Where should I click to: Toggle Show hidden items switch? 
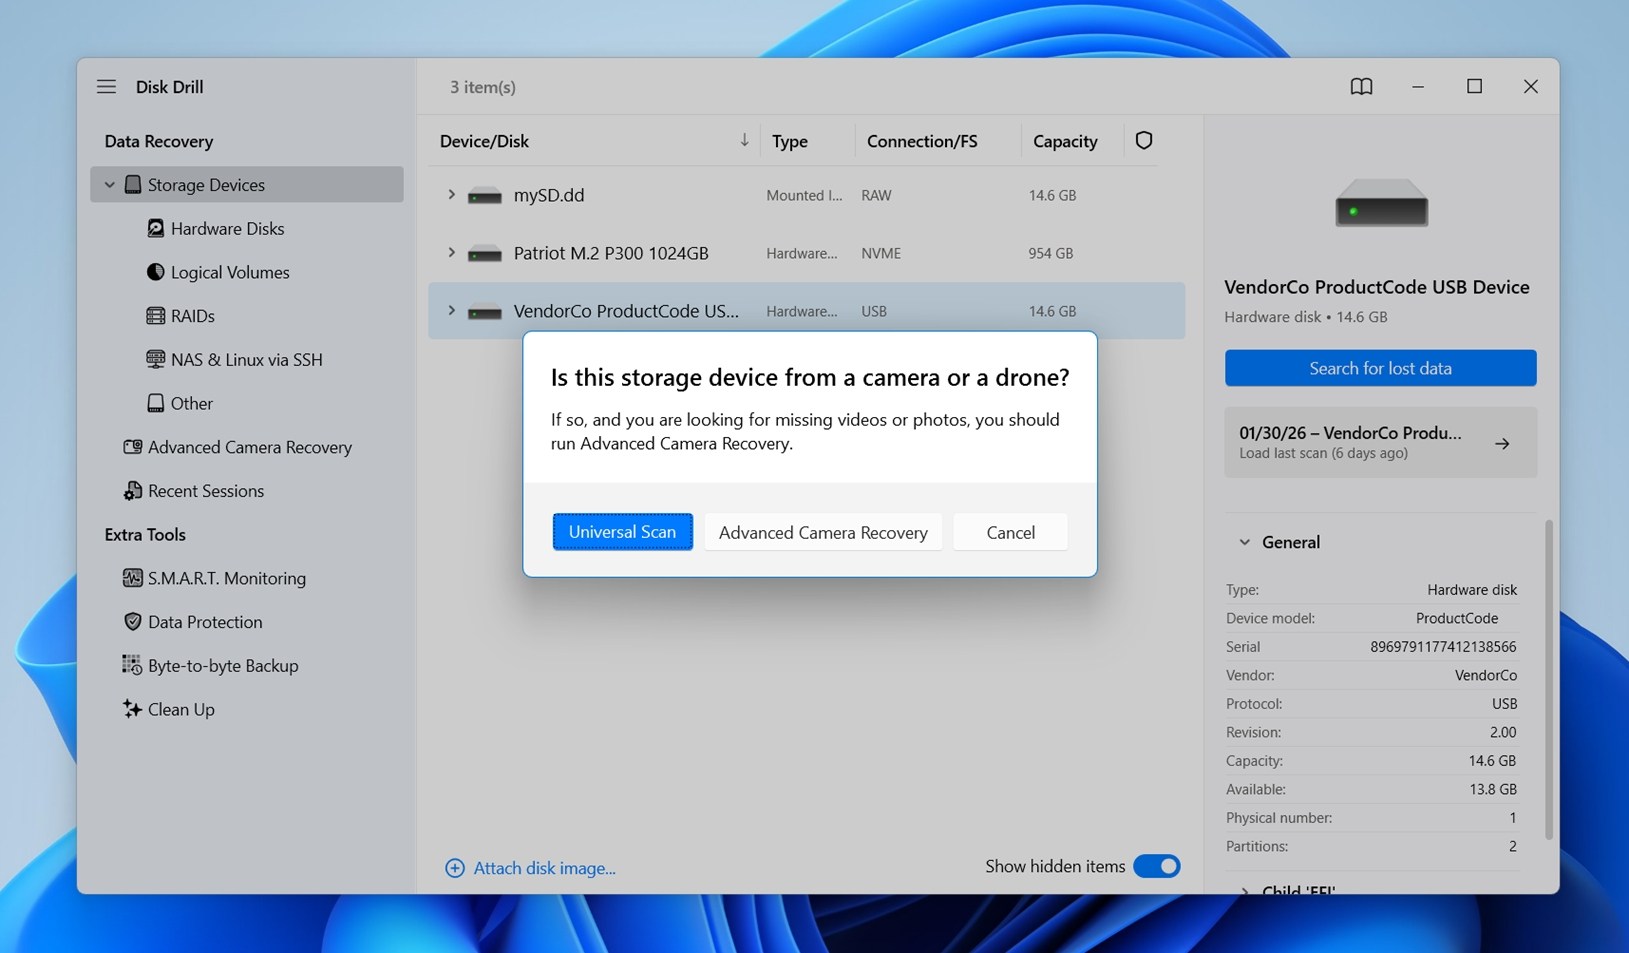click(1157, 866)
